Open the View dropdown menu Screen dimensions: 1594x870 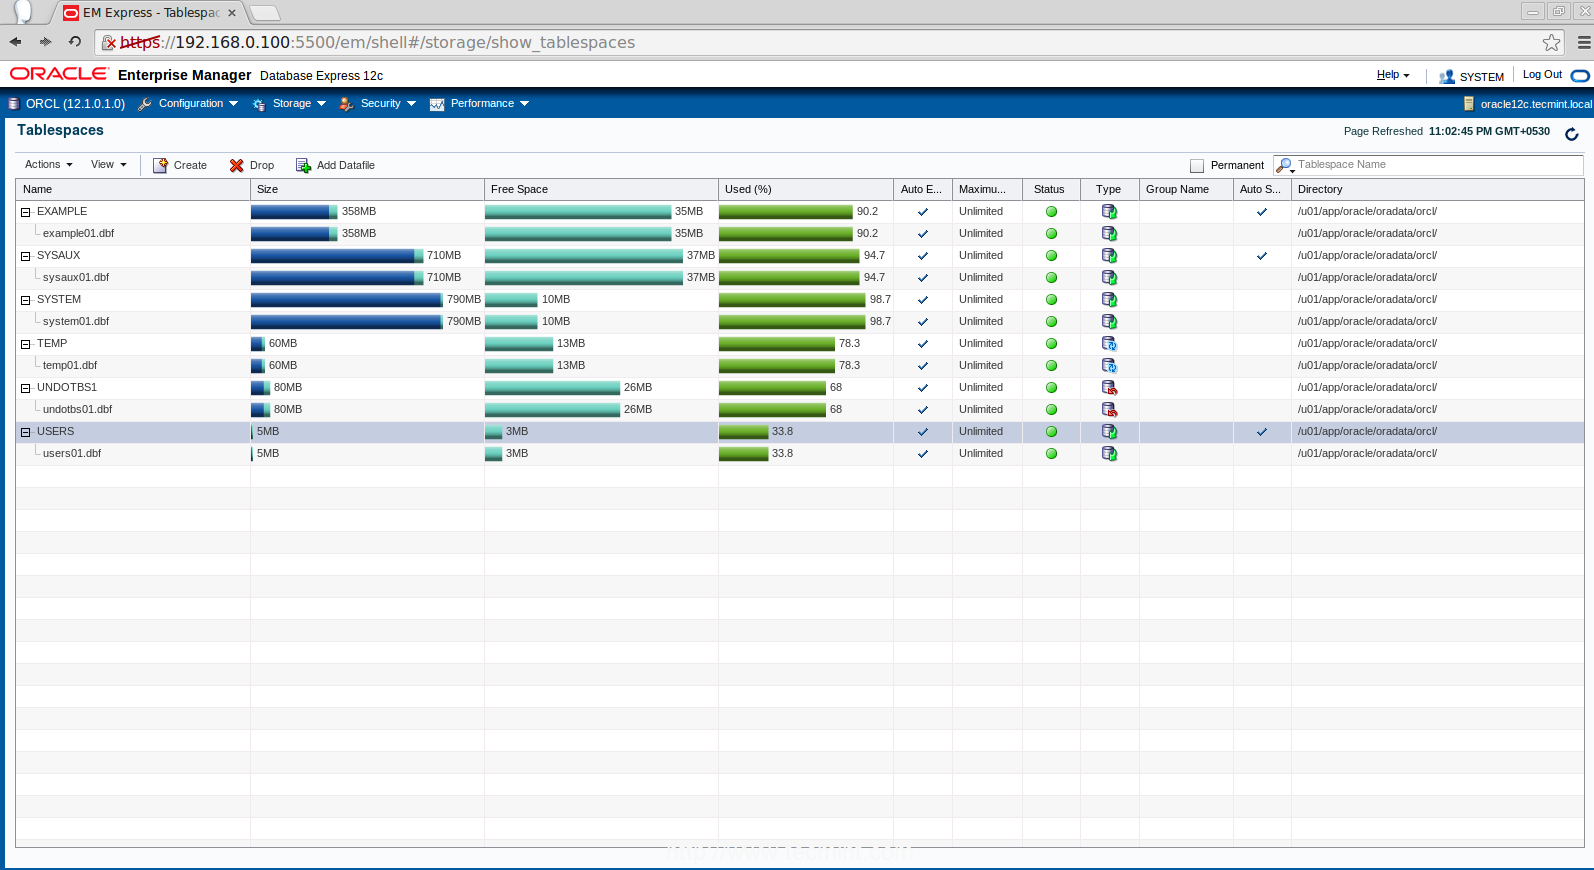(x=108, y=165)
